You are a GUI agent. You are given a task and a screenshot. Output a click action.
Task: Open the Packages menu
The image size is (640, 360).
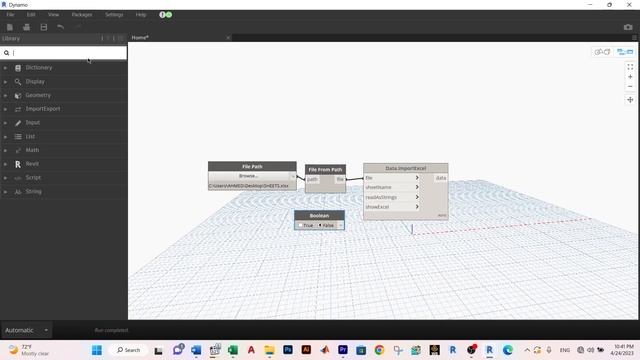82,15
